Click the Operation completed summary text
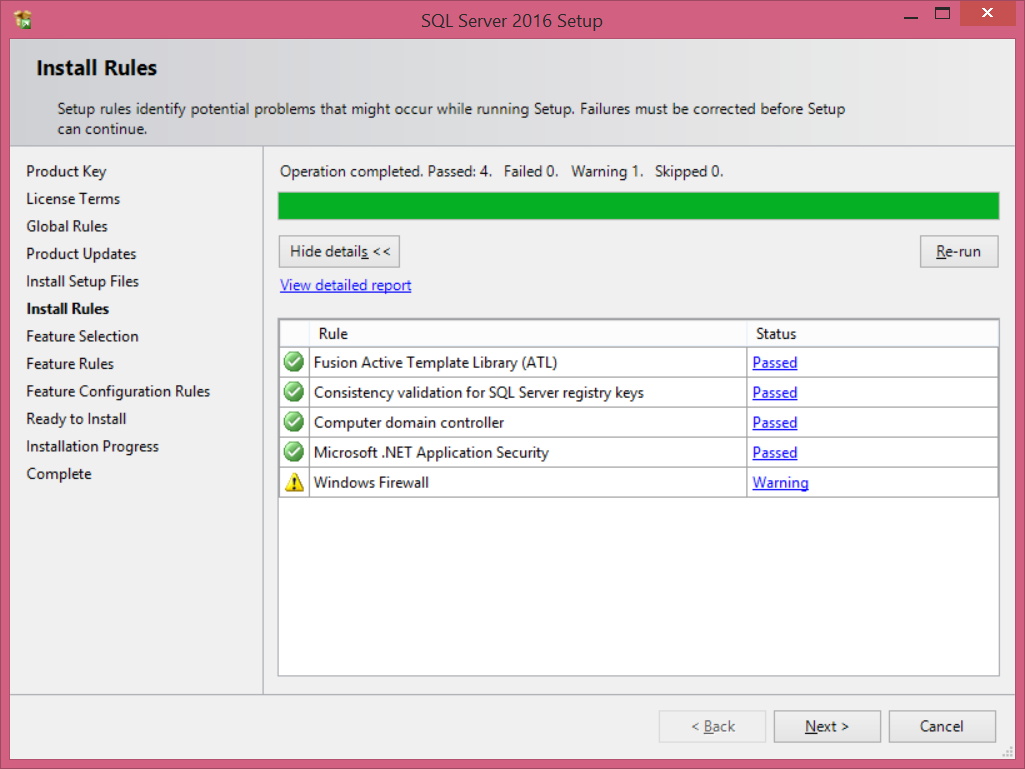 (501, 171)
